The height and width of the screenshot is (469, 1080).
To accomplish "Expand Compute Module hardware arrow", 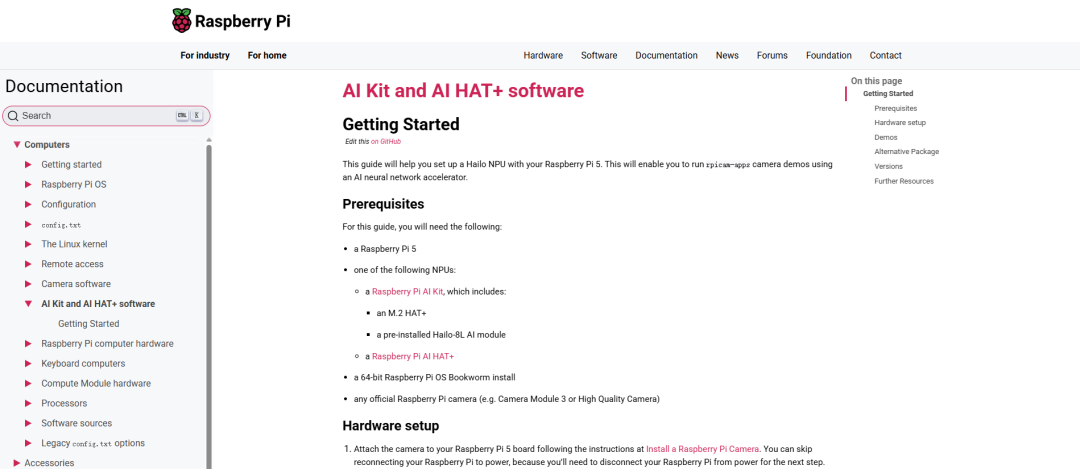I will tap(28, 384).
